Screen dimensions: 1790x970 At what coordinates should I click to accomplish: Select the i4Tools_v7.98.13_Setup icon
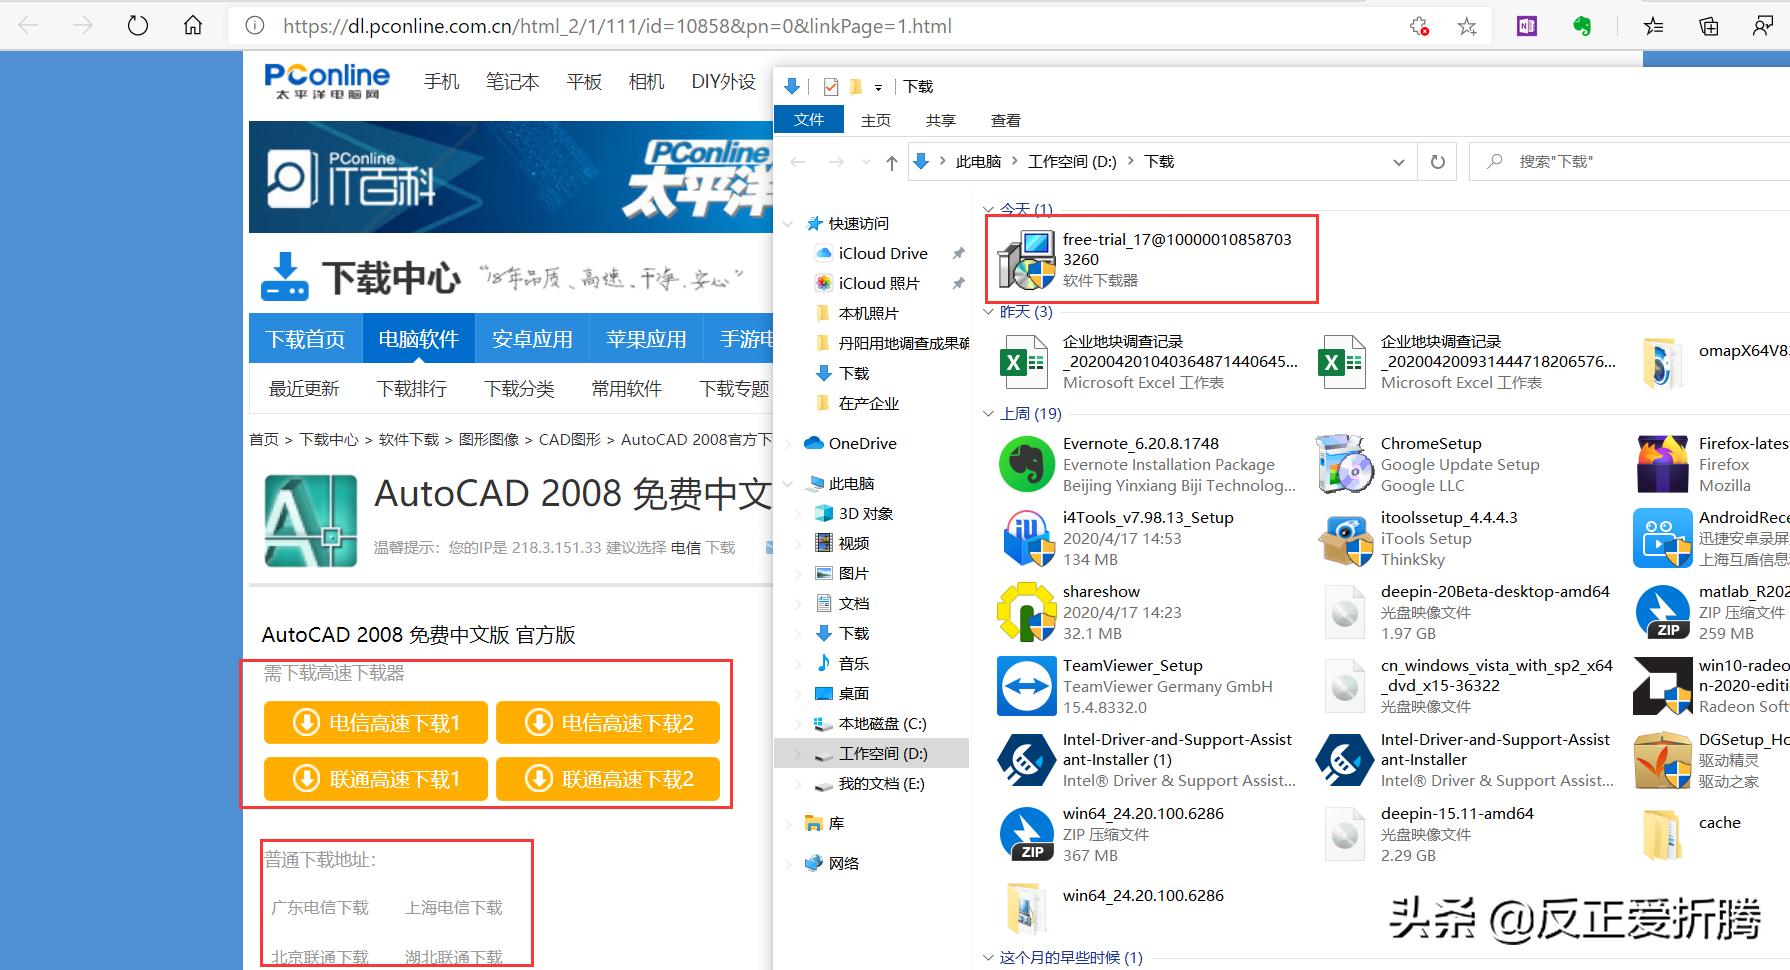pos(1027,539)
